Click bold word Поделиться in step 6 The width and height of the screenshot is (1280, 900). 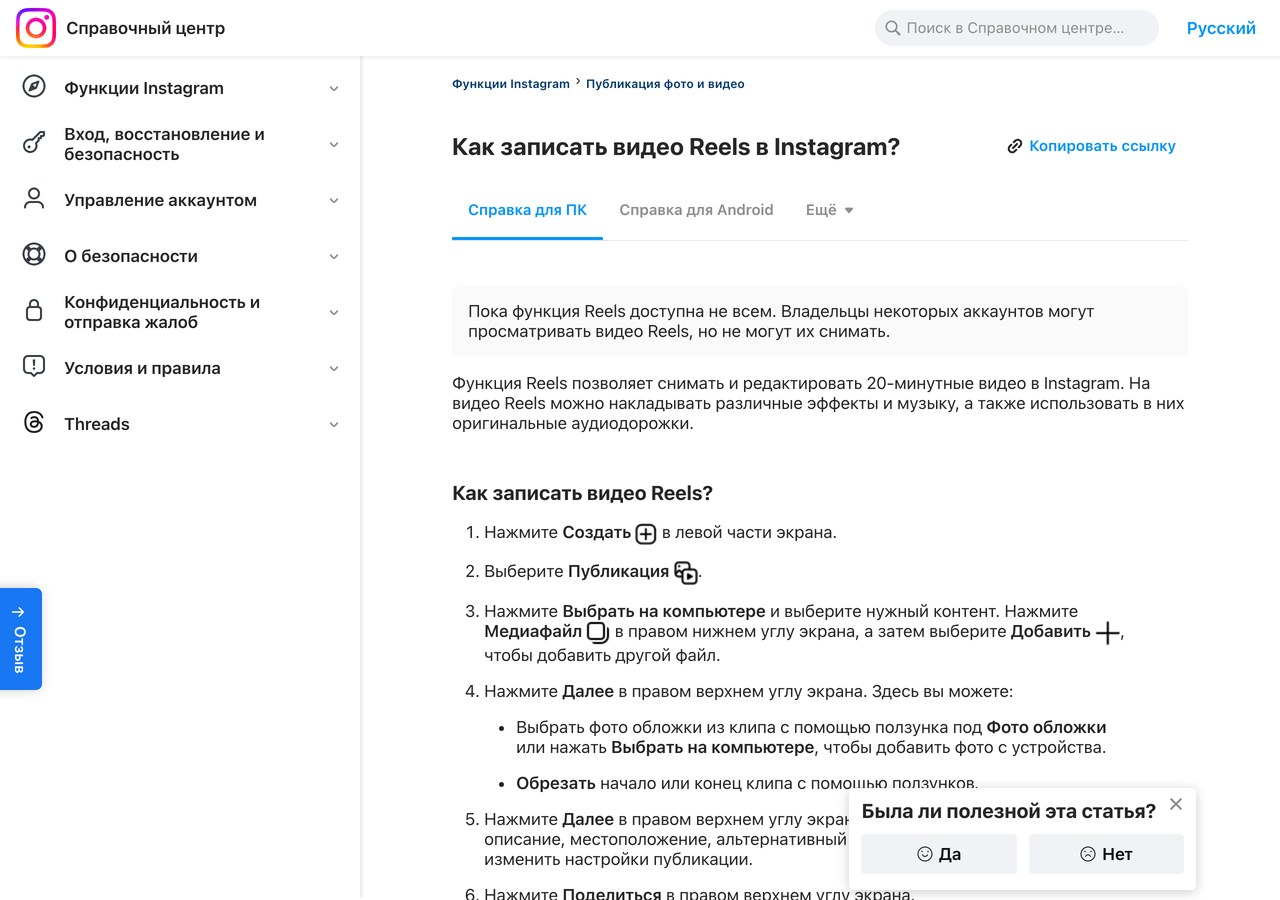(x=612, y=894)
